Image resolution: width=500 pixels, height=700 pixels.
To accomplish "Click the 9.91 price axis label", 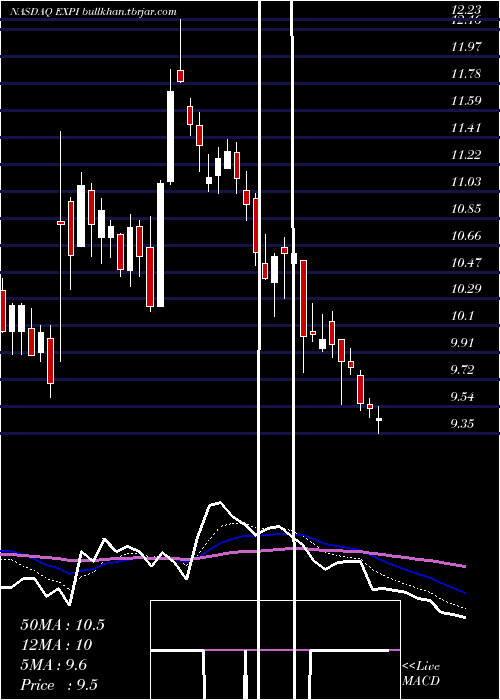I will pyautogui.click(x=462, y=343).
